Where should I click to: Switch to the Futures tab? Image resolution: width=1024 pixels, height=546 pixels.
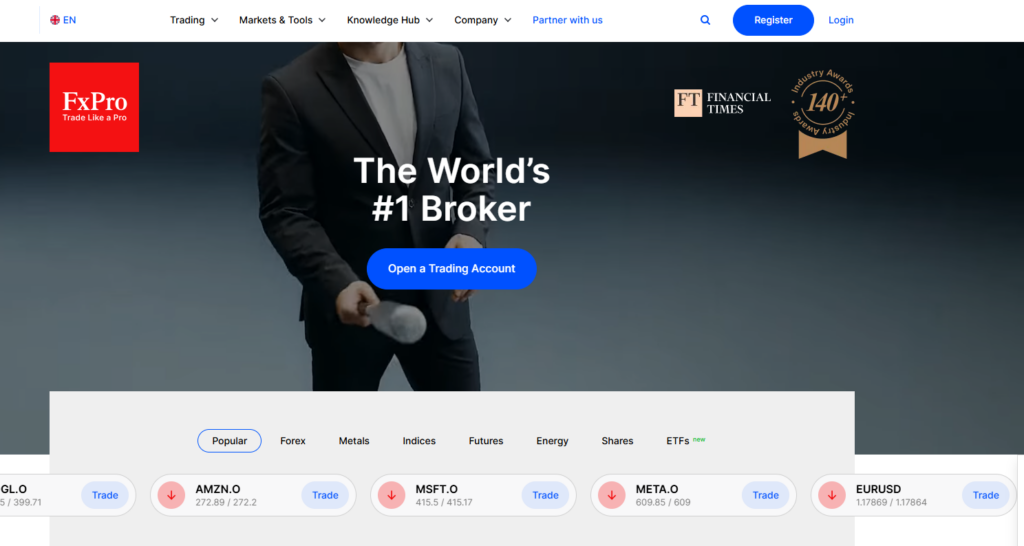coord(486,441)
